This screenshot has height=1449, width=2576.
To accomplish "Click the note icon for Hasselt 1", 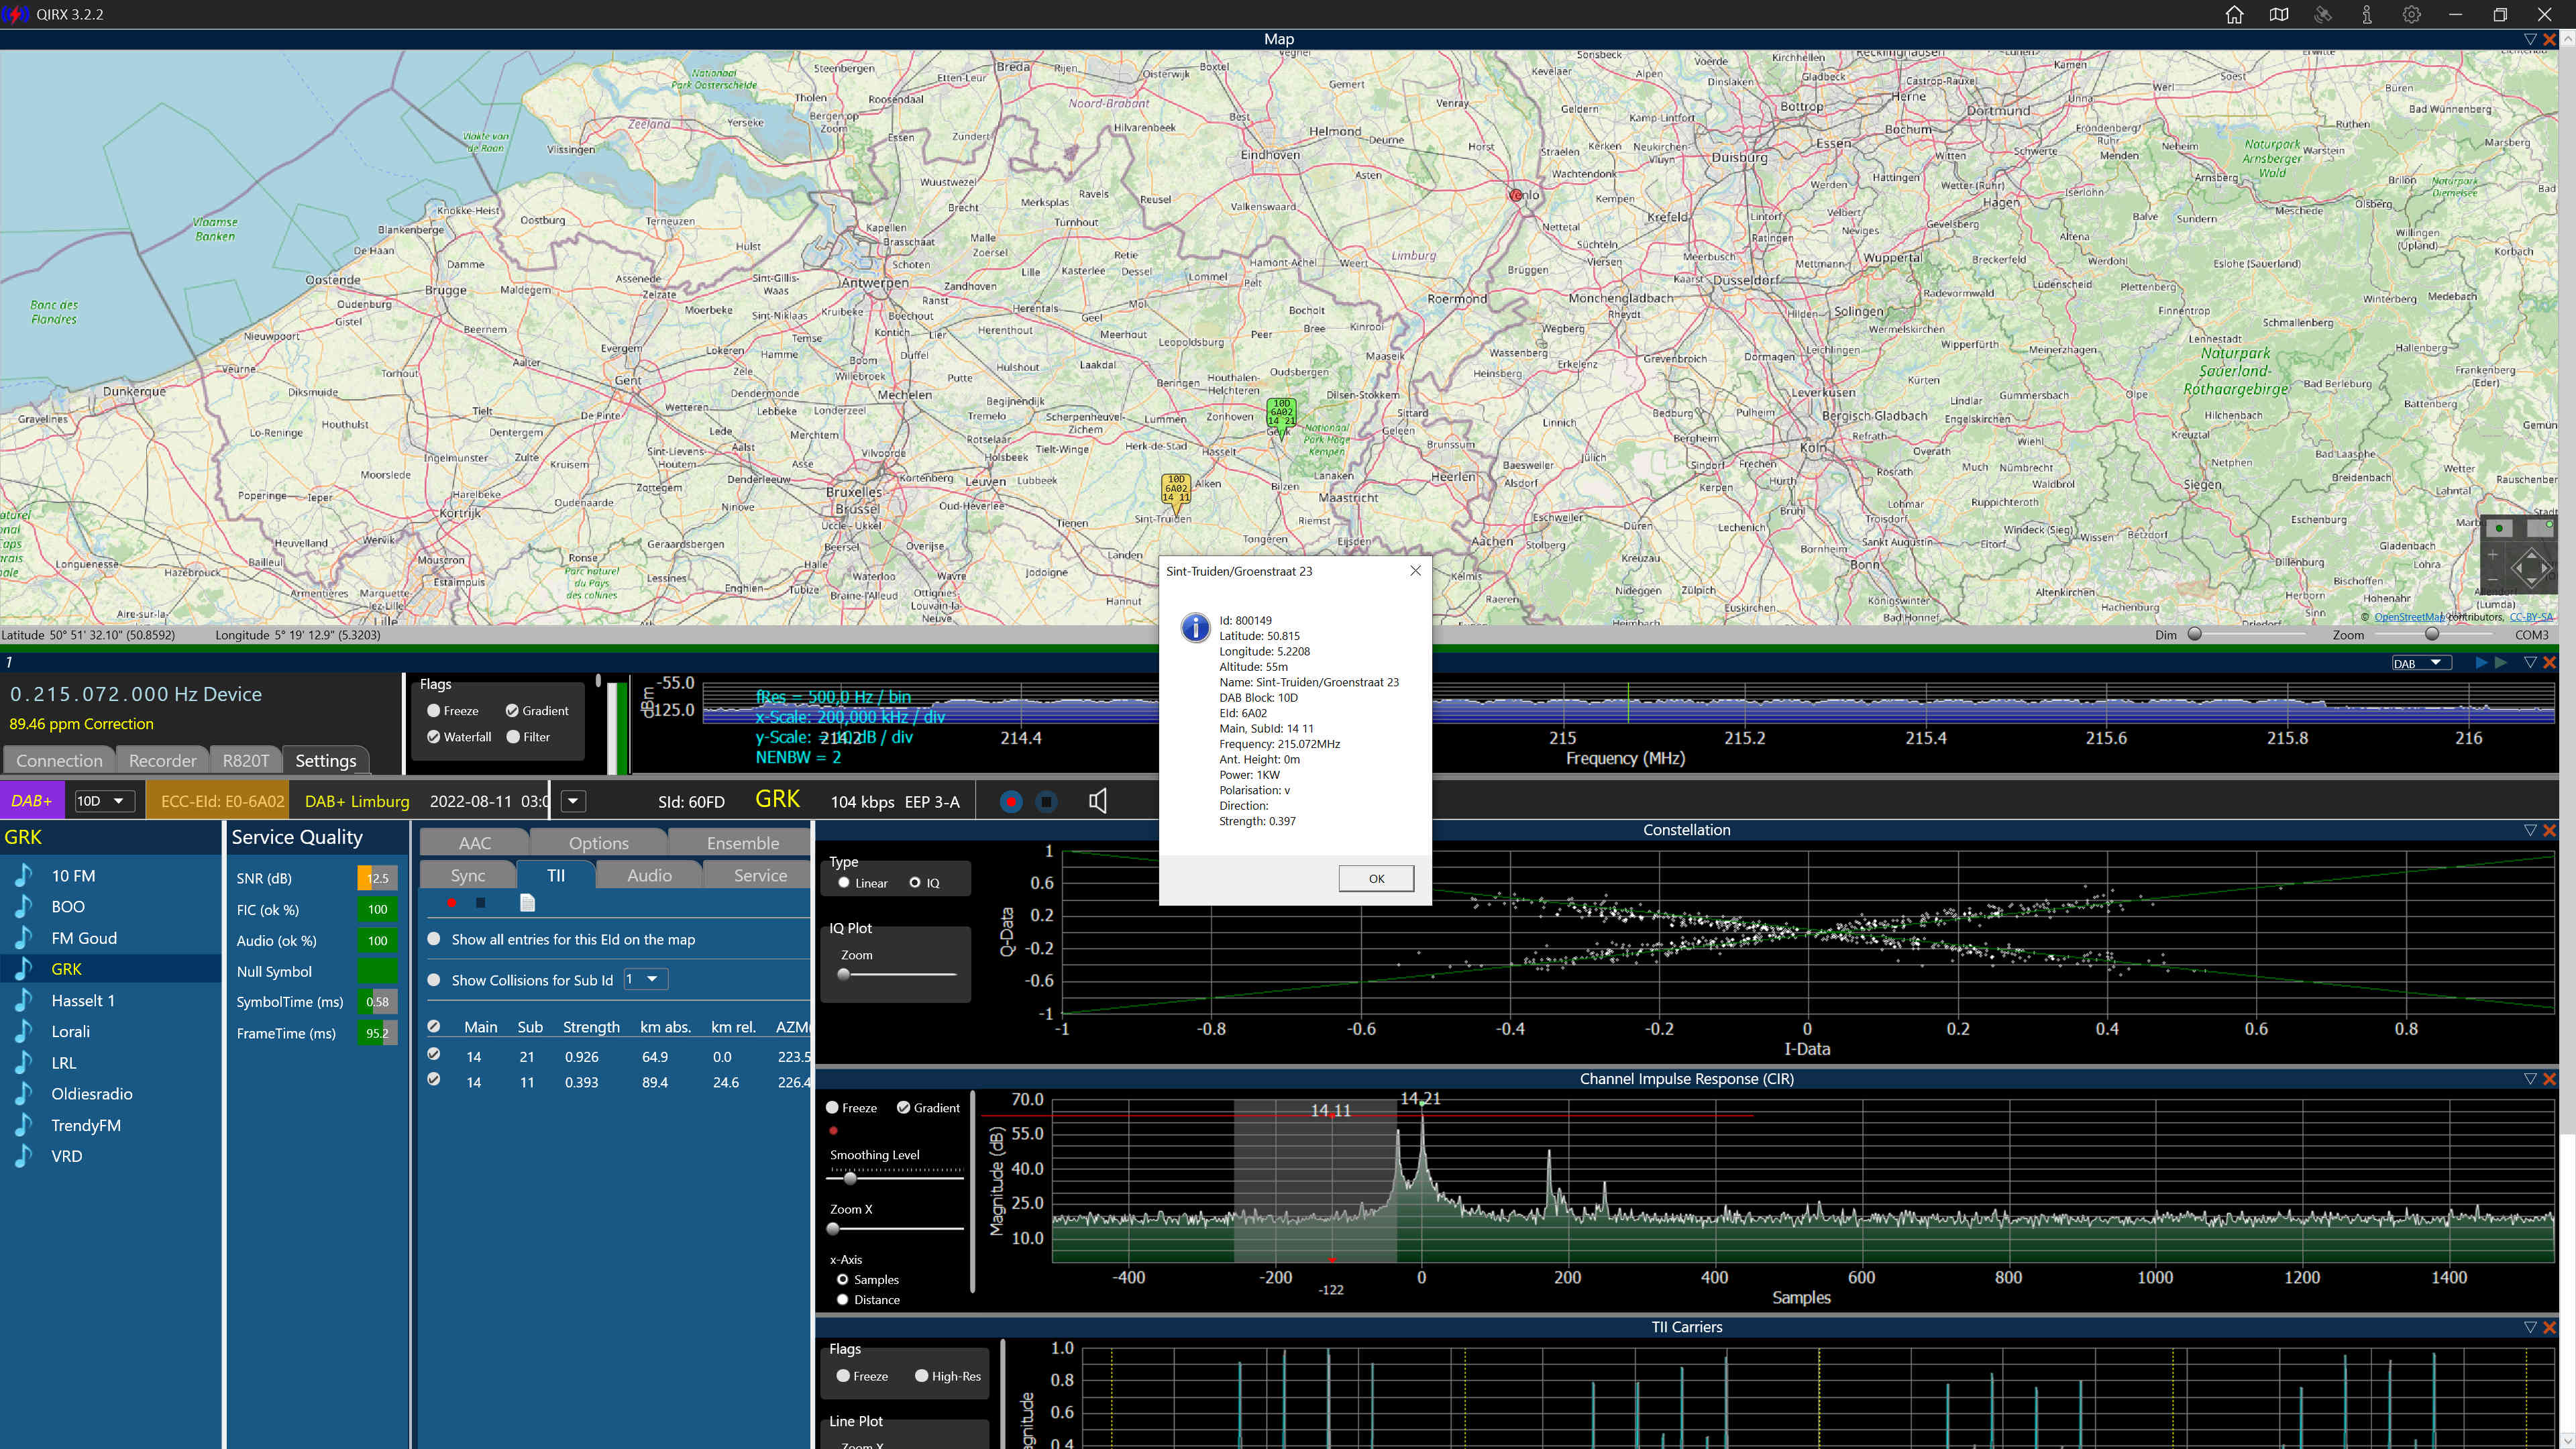I will 24,1000.
